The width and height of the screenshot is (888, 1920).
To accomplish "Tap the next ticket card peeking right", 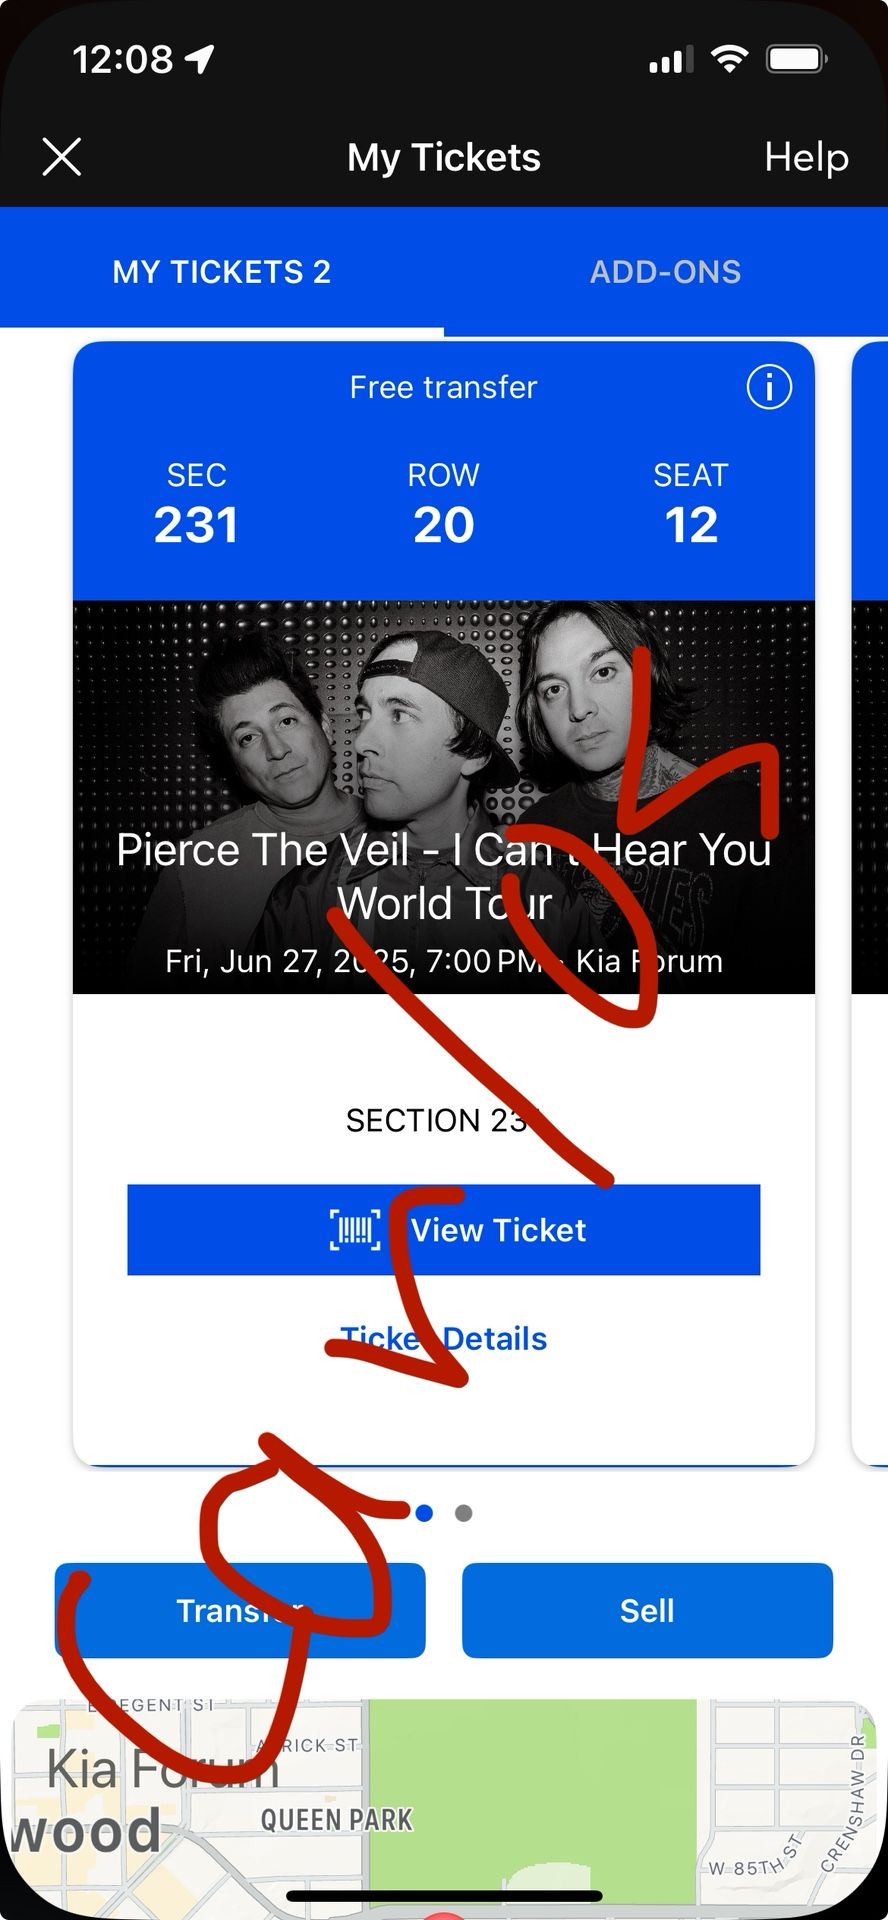I will (870, 900).
